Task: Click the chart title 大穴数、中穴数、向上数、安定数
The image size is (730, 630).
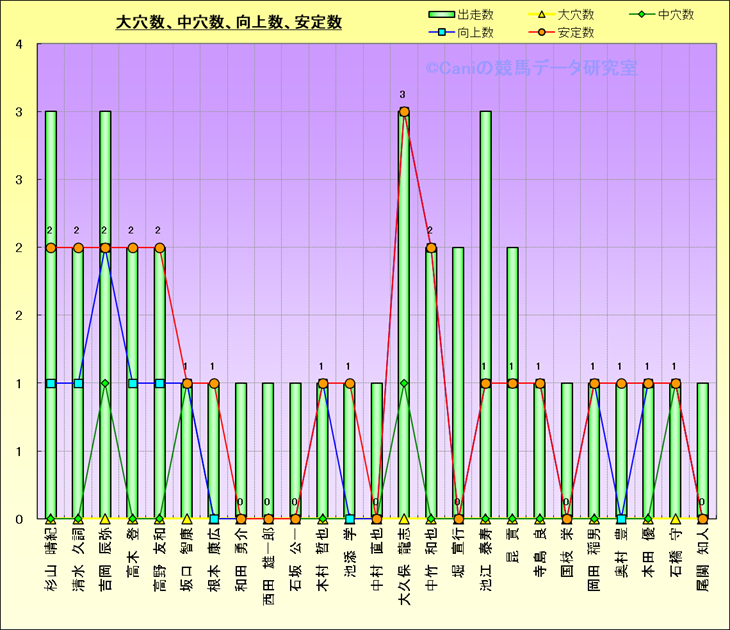Action: point(229,21)
